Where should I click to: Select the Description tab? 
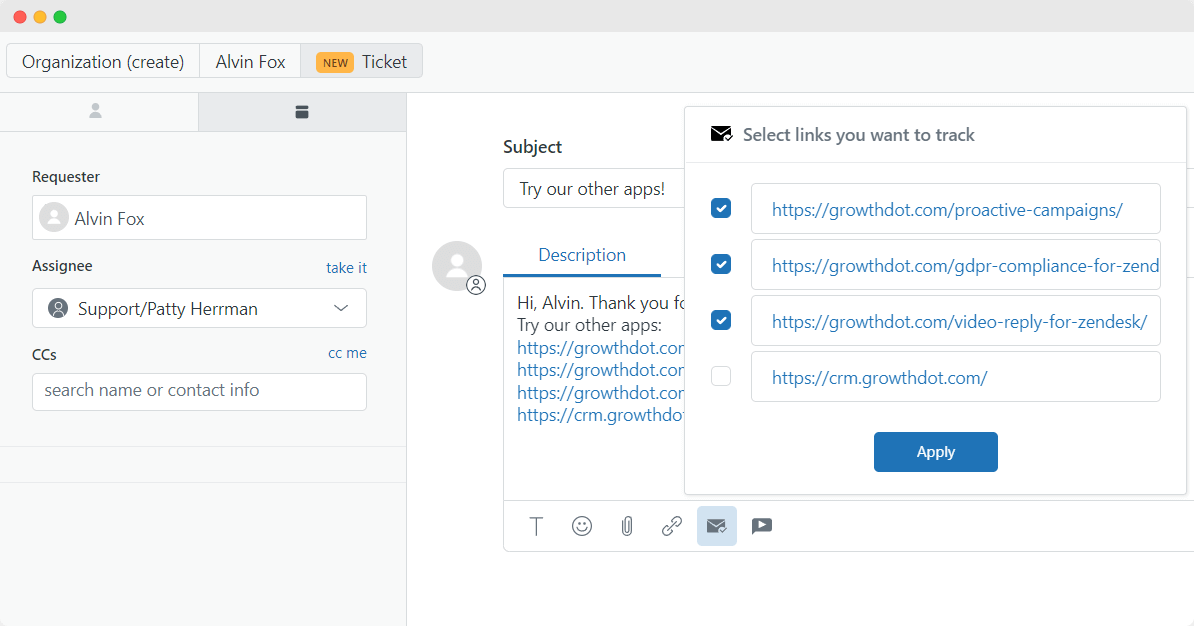click(x=582, y=255)
